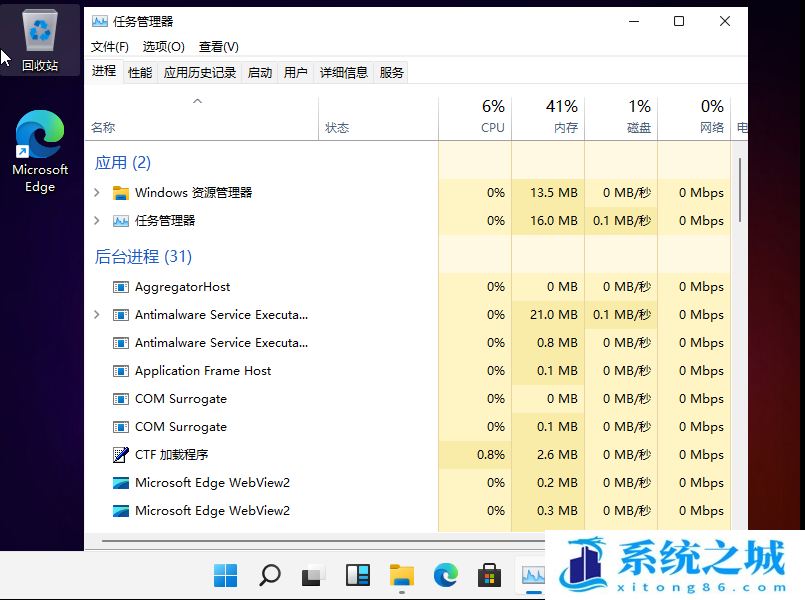Open File Explorer from taskbar
The width and height of the screenshot is (805, 600).
coord(401,575)
